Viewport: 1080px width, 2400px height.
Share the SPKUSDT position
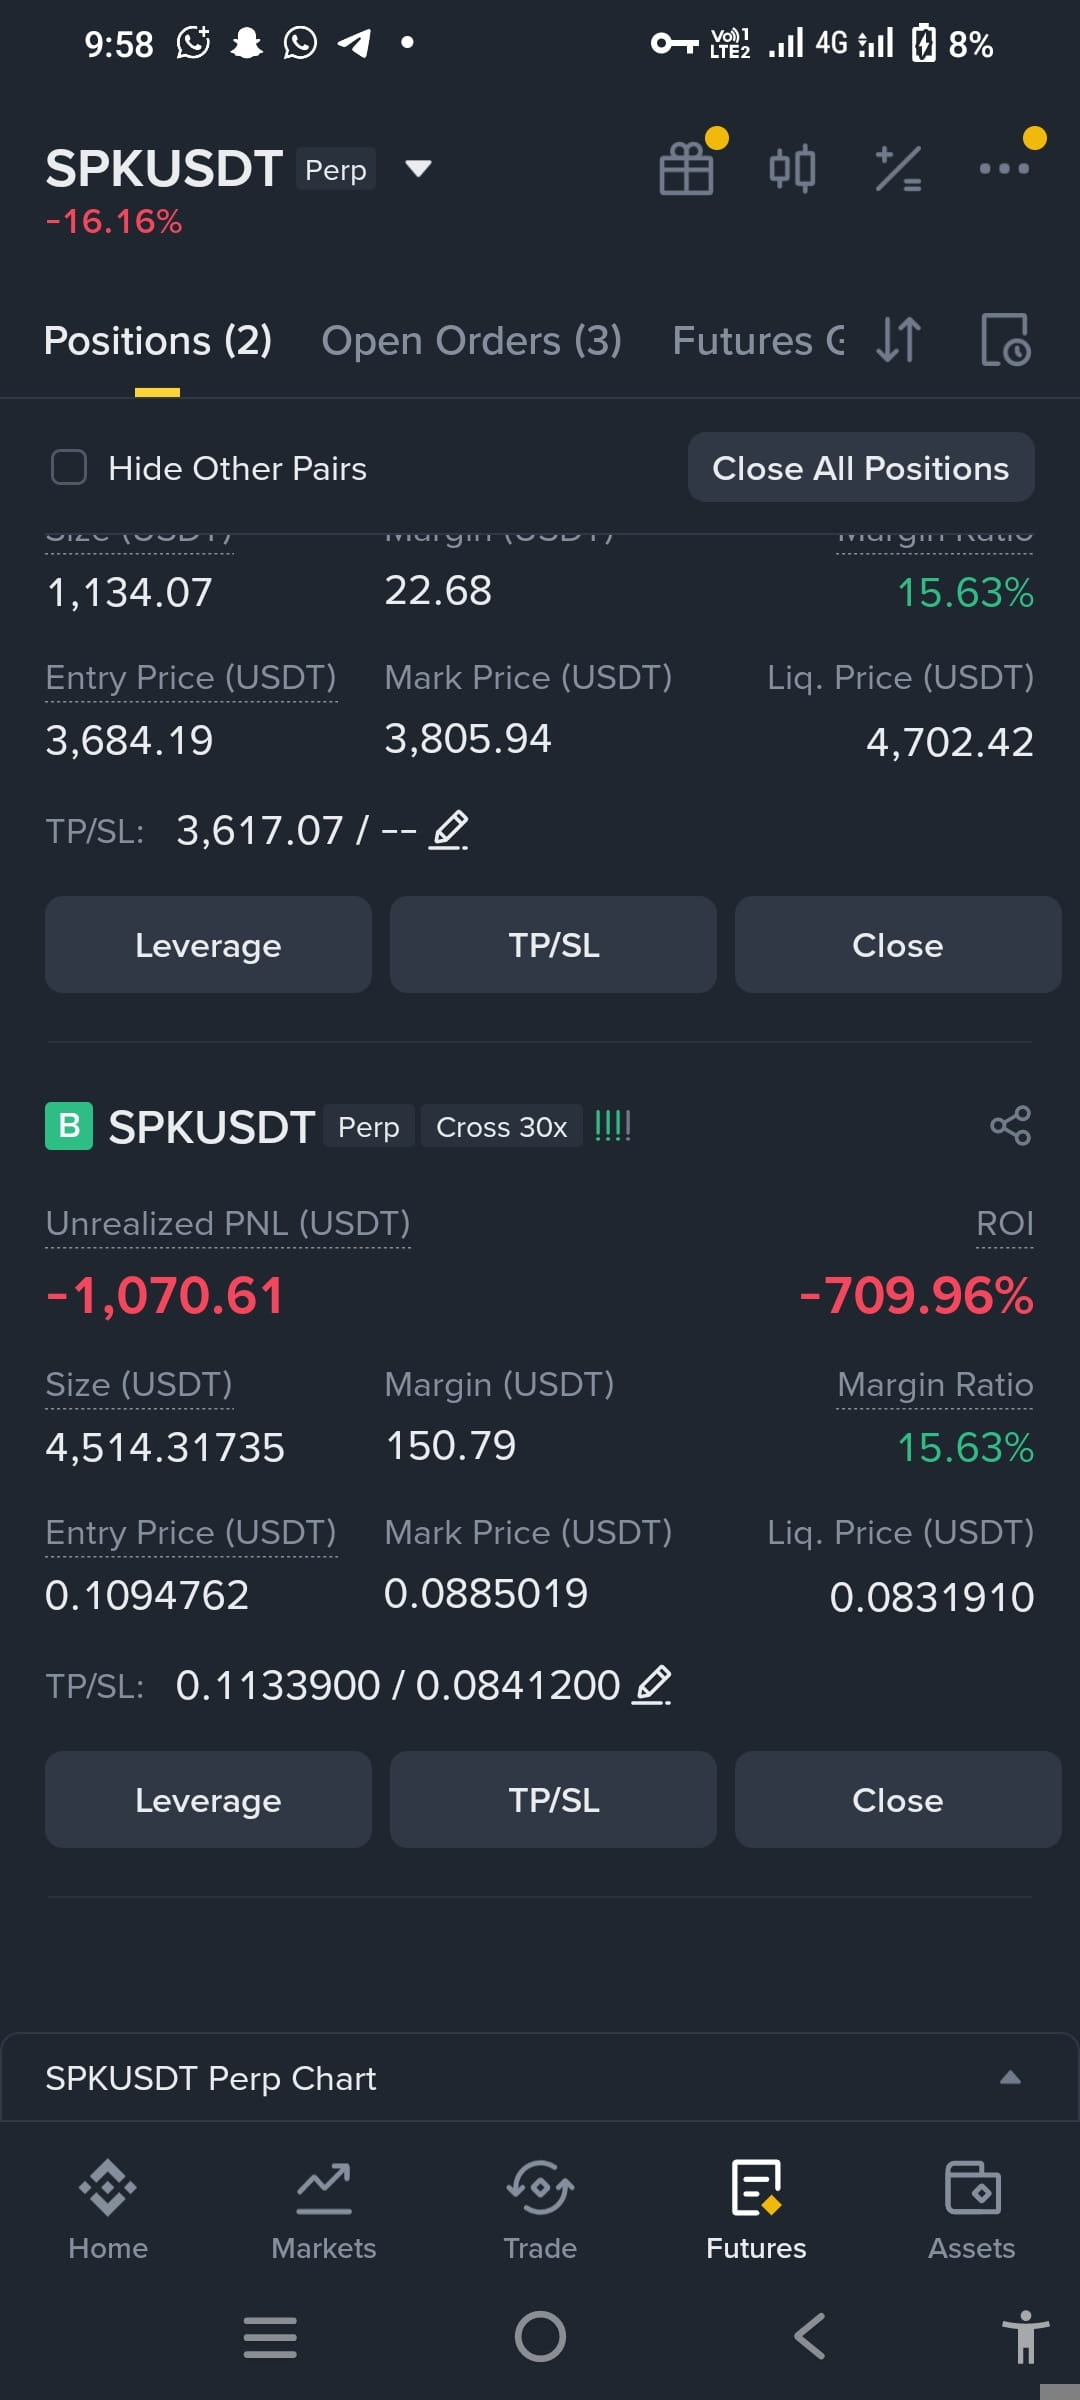pos(1010,1126)
